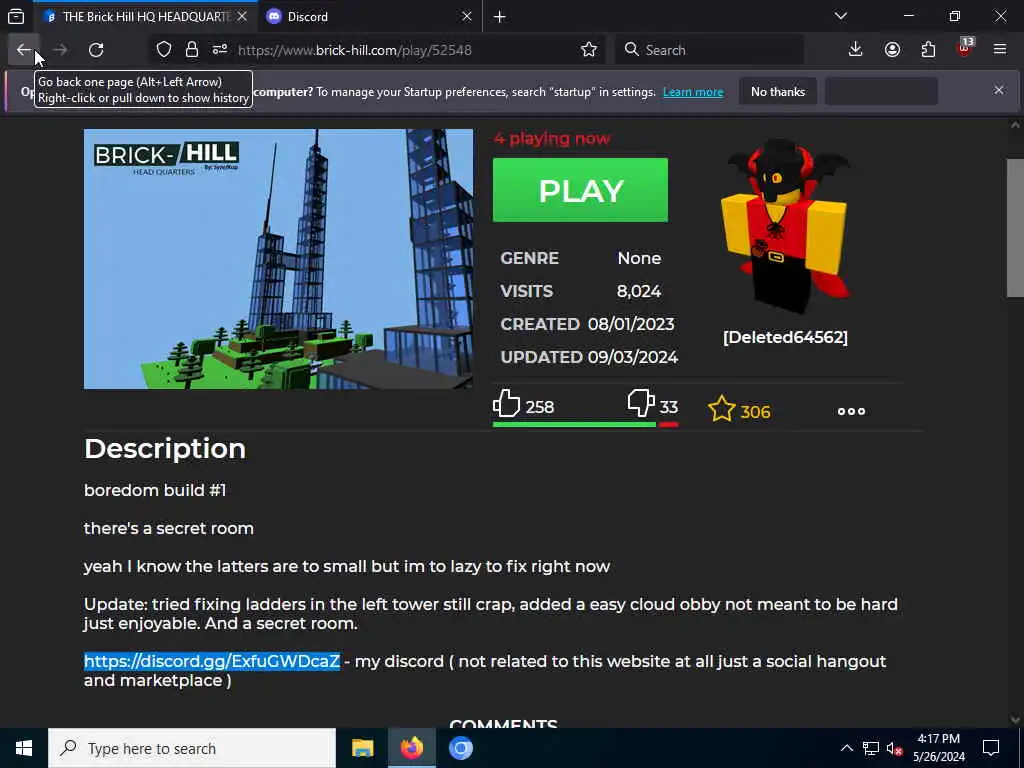The height and width of the screenshot is (768, 1024).
Task: Open a new tab with the plus button
Action: pyautogui.click(x=500, y=17)
